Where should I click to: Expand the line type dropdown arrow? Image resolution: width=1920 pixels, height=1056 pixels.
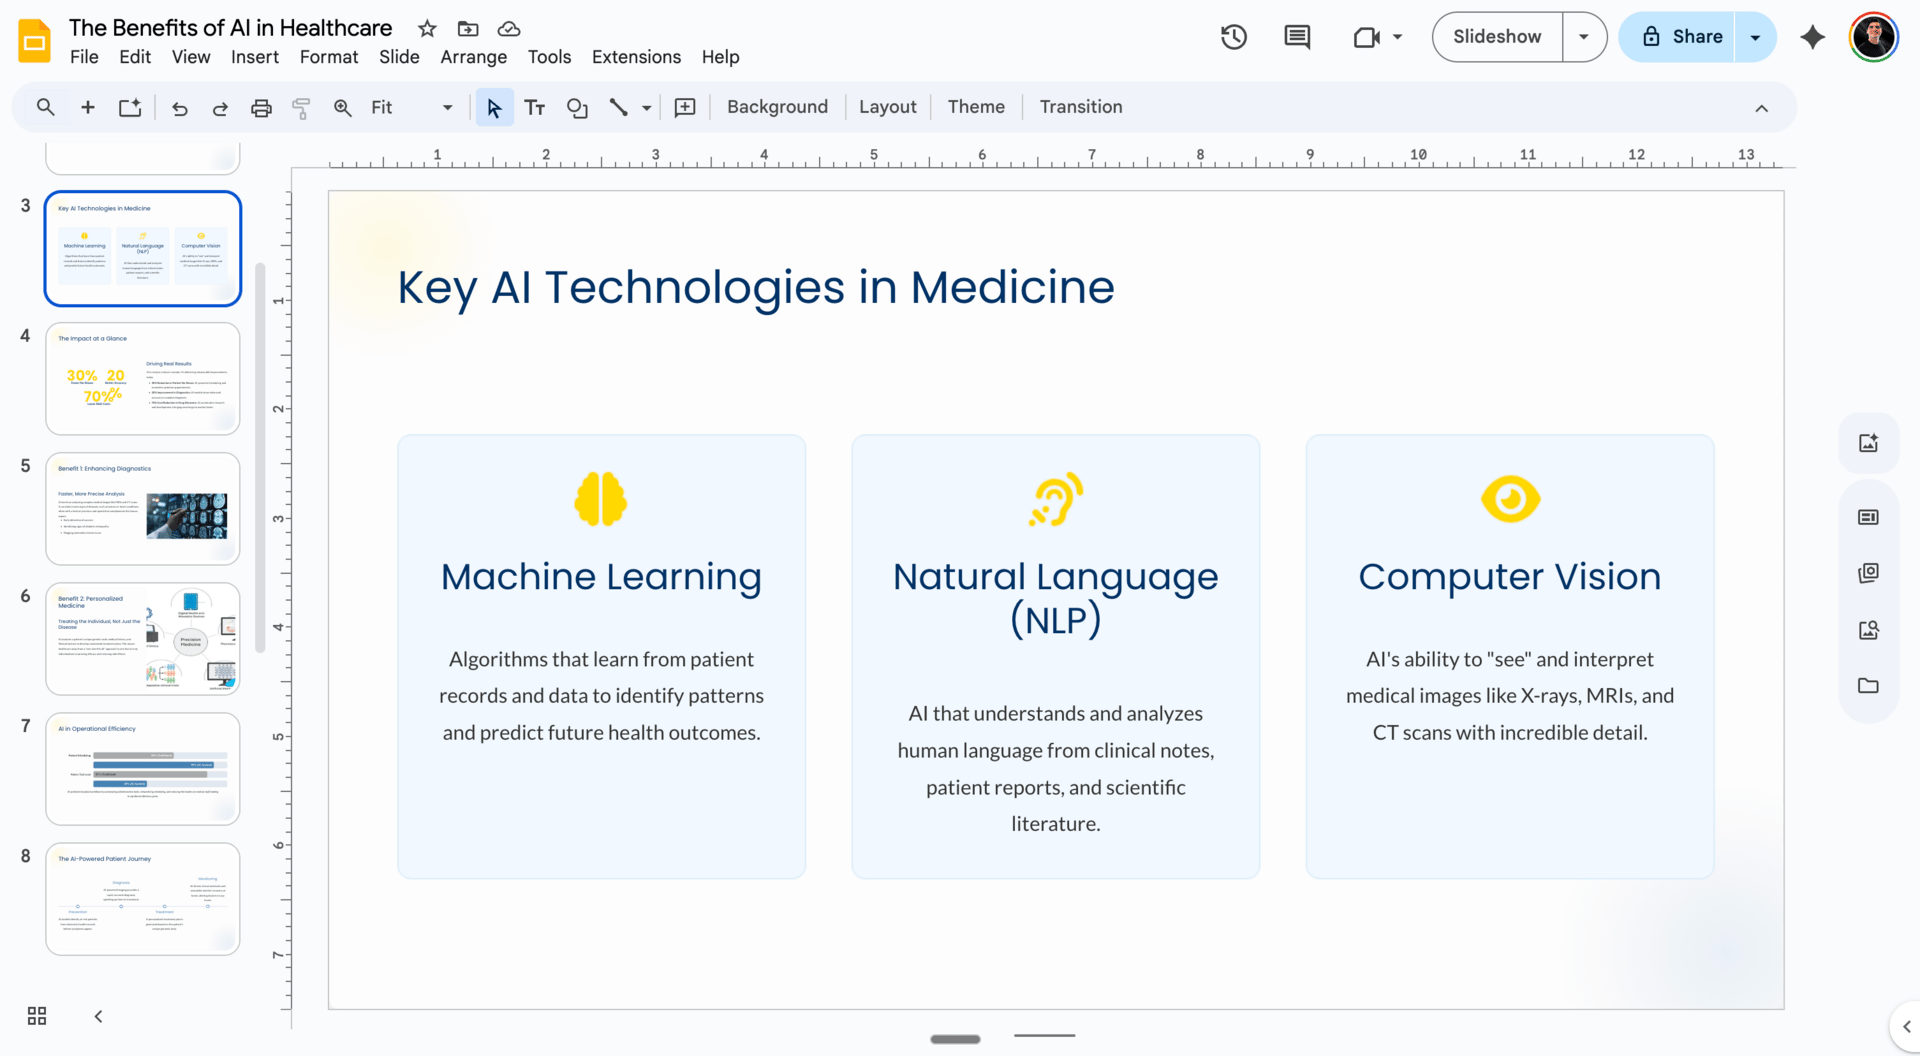pyautogui.click(x=647, y=107)
